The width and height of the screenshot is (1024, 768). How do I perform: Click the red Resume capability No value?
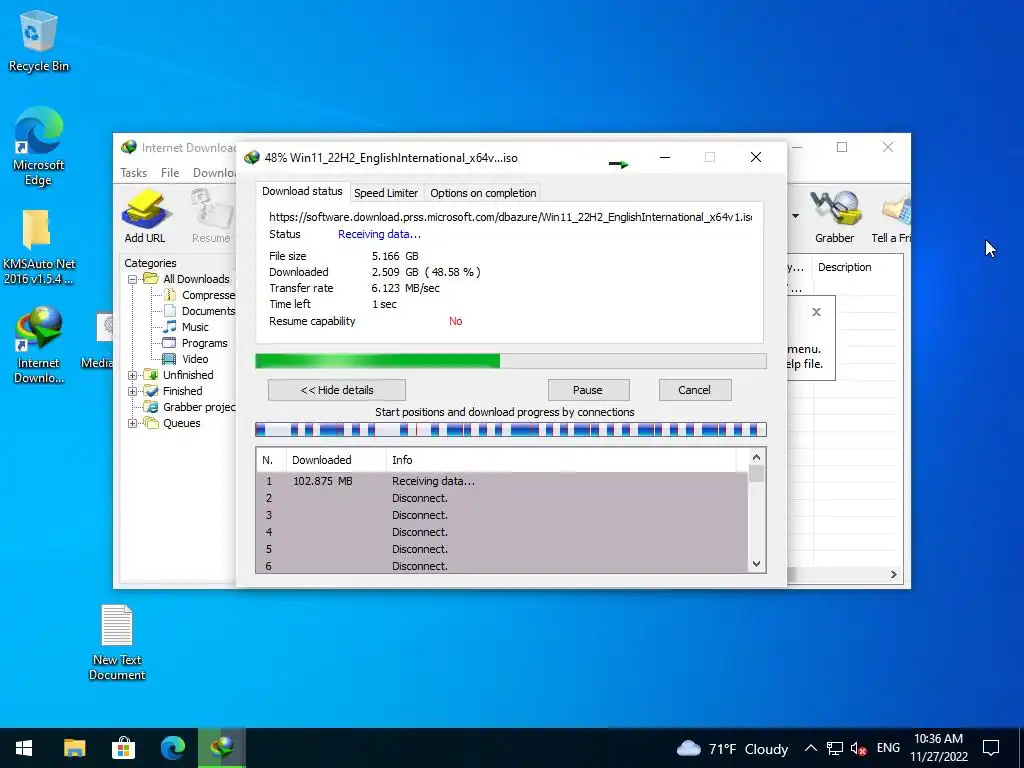[x=455, y=321]
